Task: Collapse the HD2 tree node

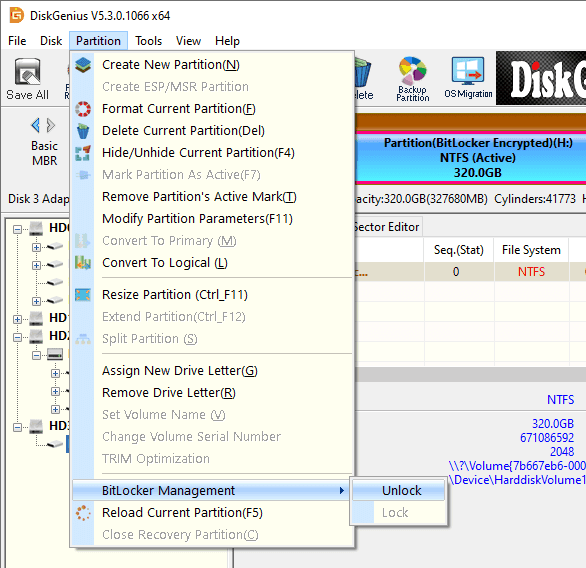Action: (x=17, y=337)
